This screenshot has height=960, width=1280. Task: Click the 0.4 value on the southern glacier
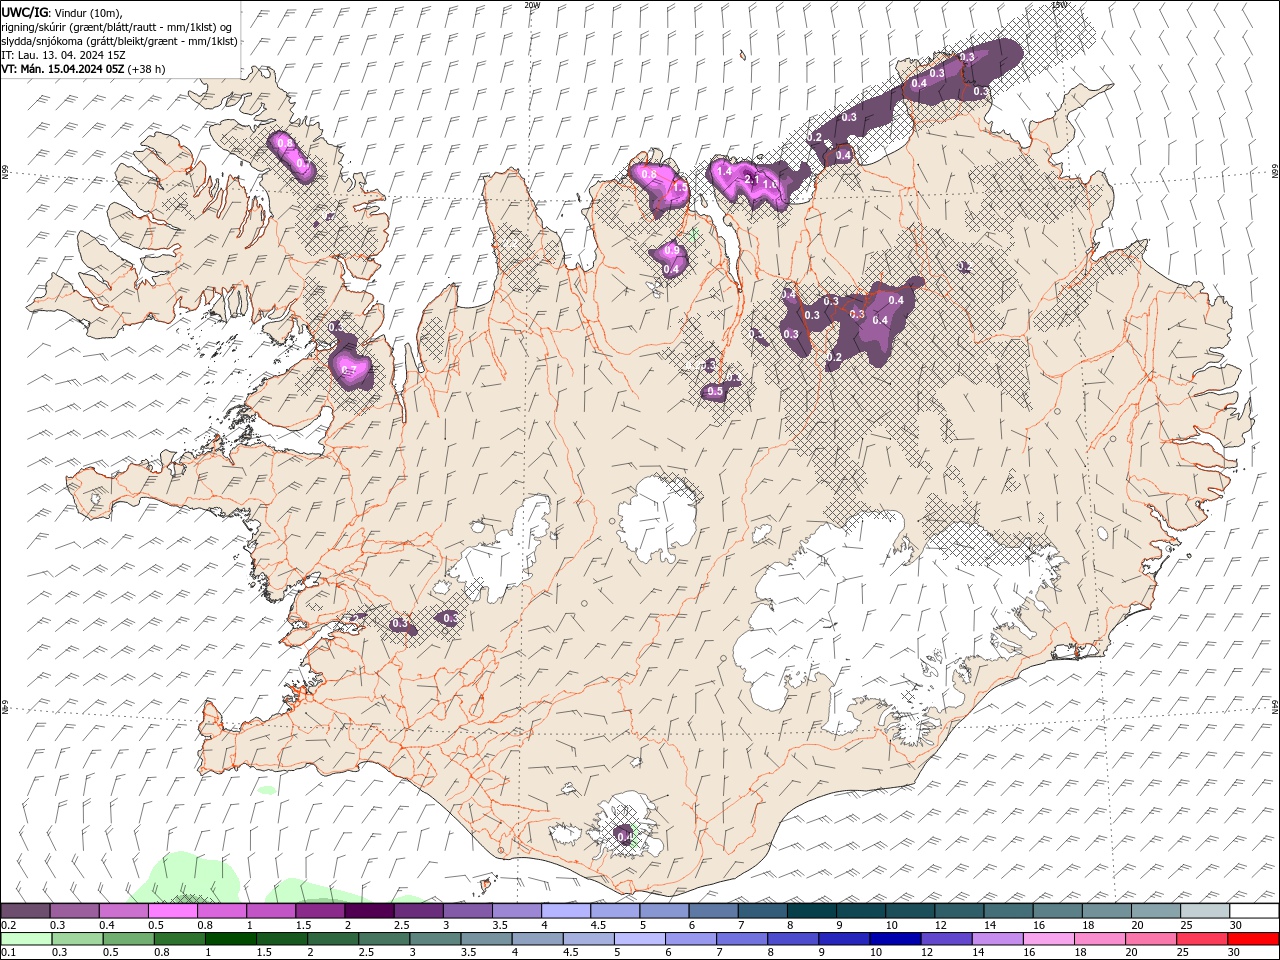[x=624, y=836]
